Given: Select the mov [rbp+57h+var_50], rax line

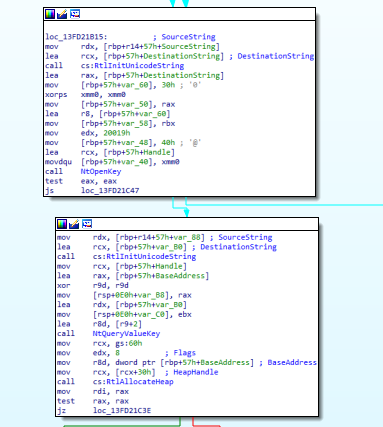Looking at the screenshot, I should [110, 104].
